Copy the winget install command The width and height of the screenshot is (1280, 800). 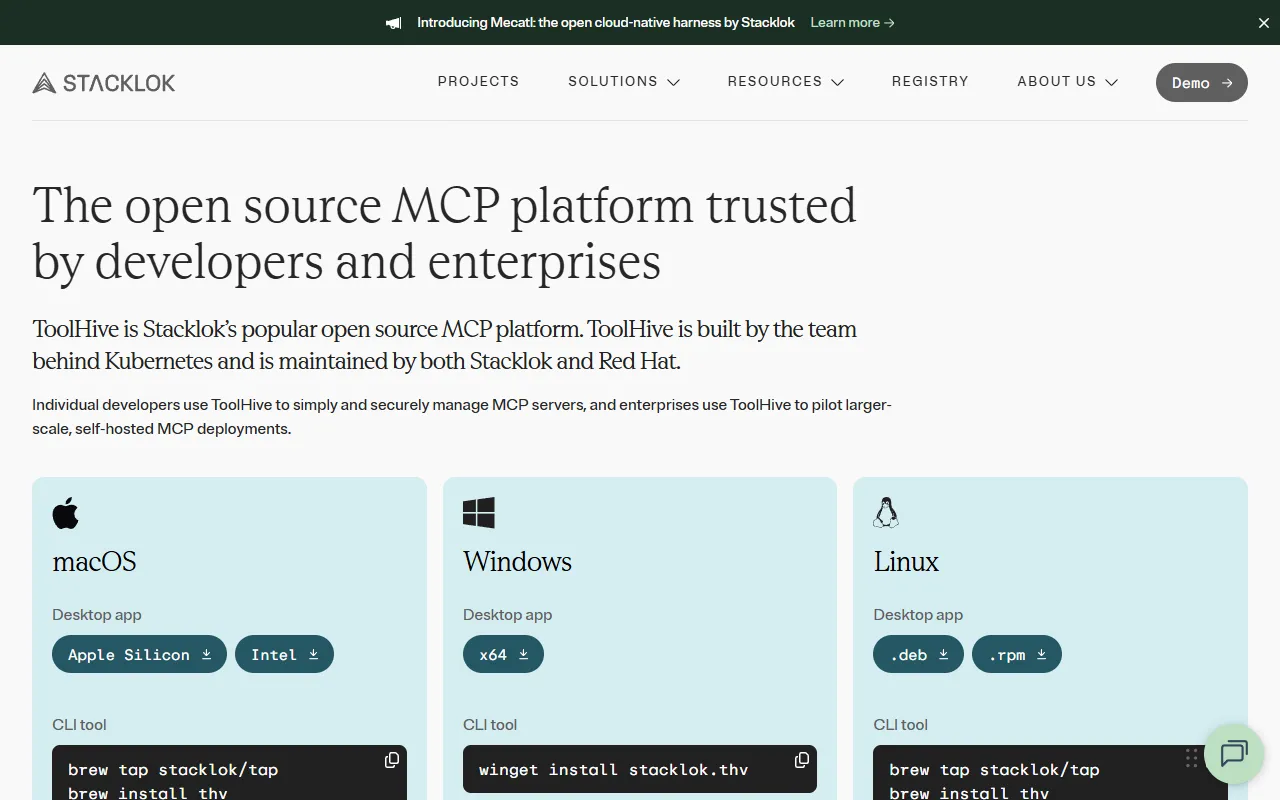pyautogui.click(x=802, y=761)
